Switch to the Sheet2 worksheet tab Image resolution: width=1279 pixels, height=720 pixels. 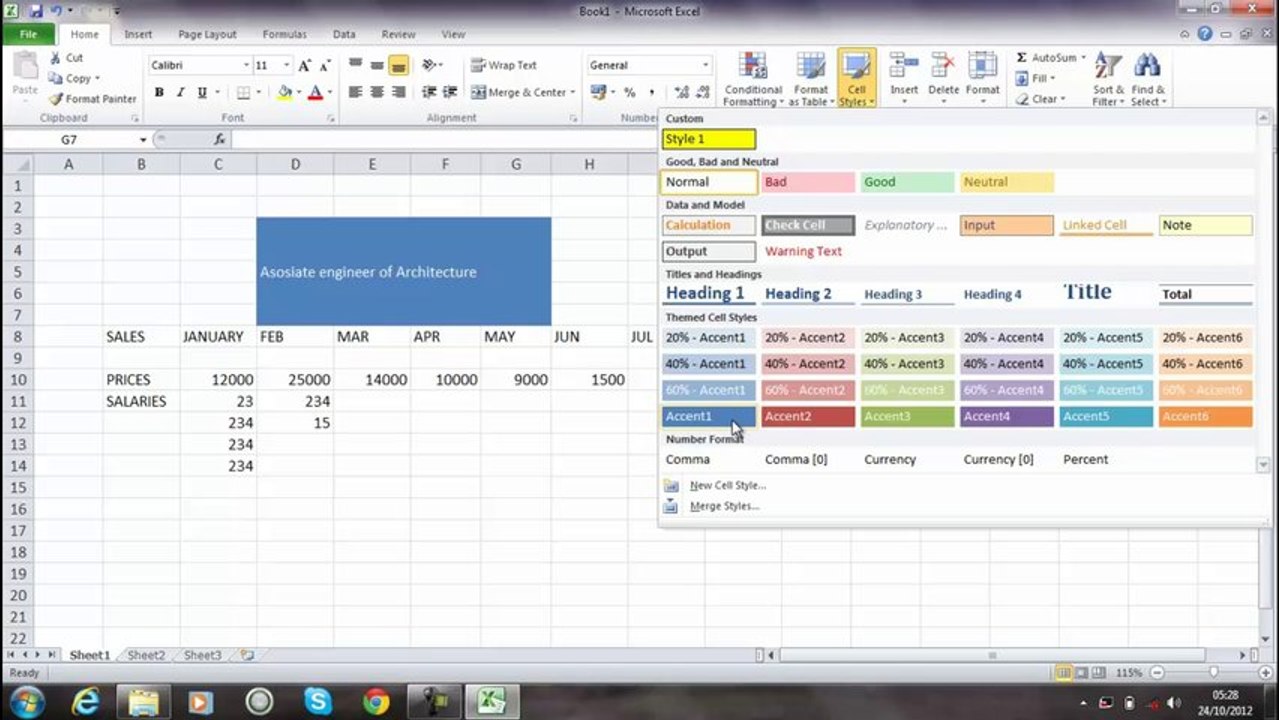146,656
